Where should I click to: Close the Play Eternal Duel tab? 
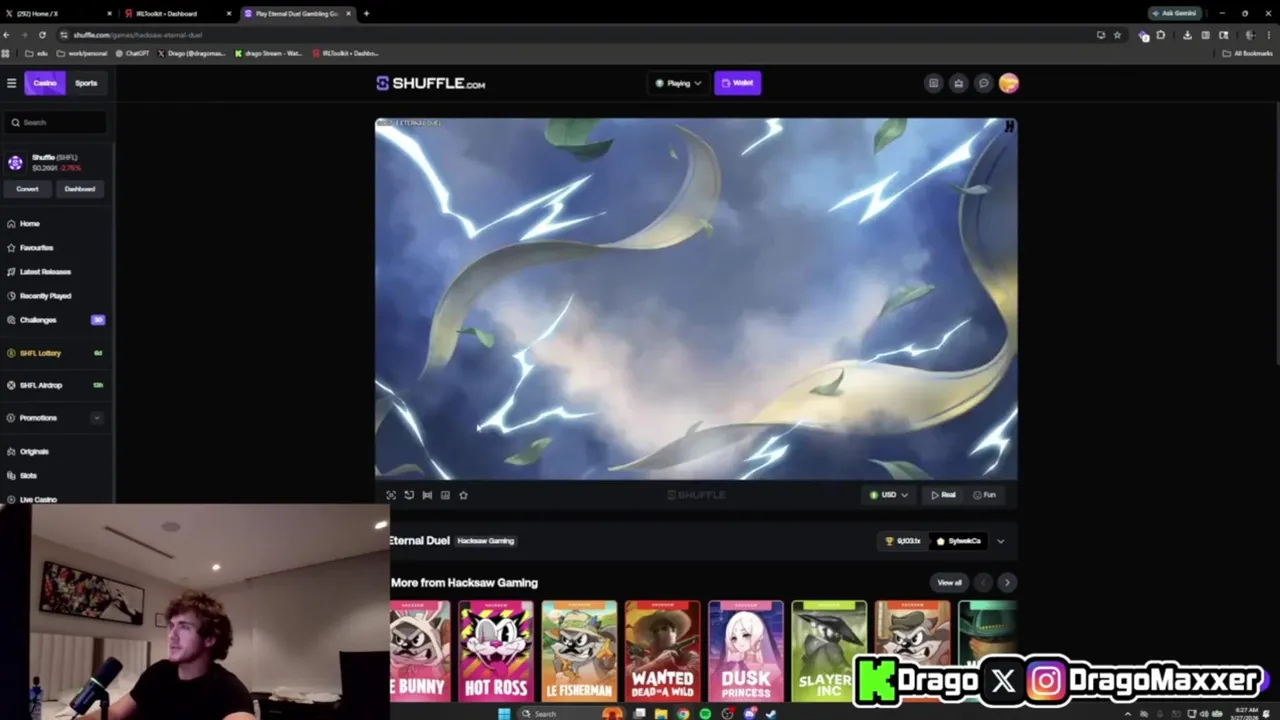tap(348, 13)
